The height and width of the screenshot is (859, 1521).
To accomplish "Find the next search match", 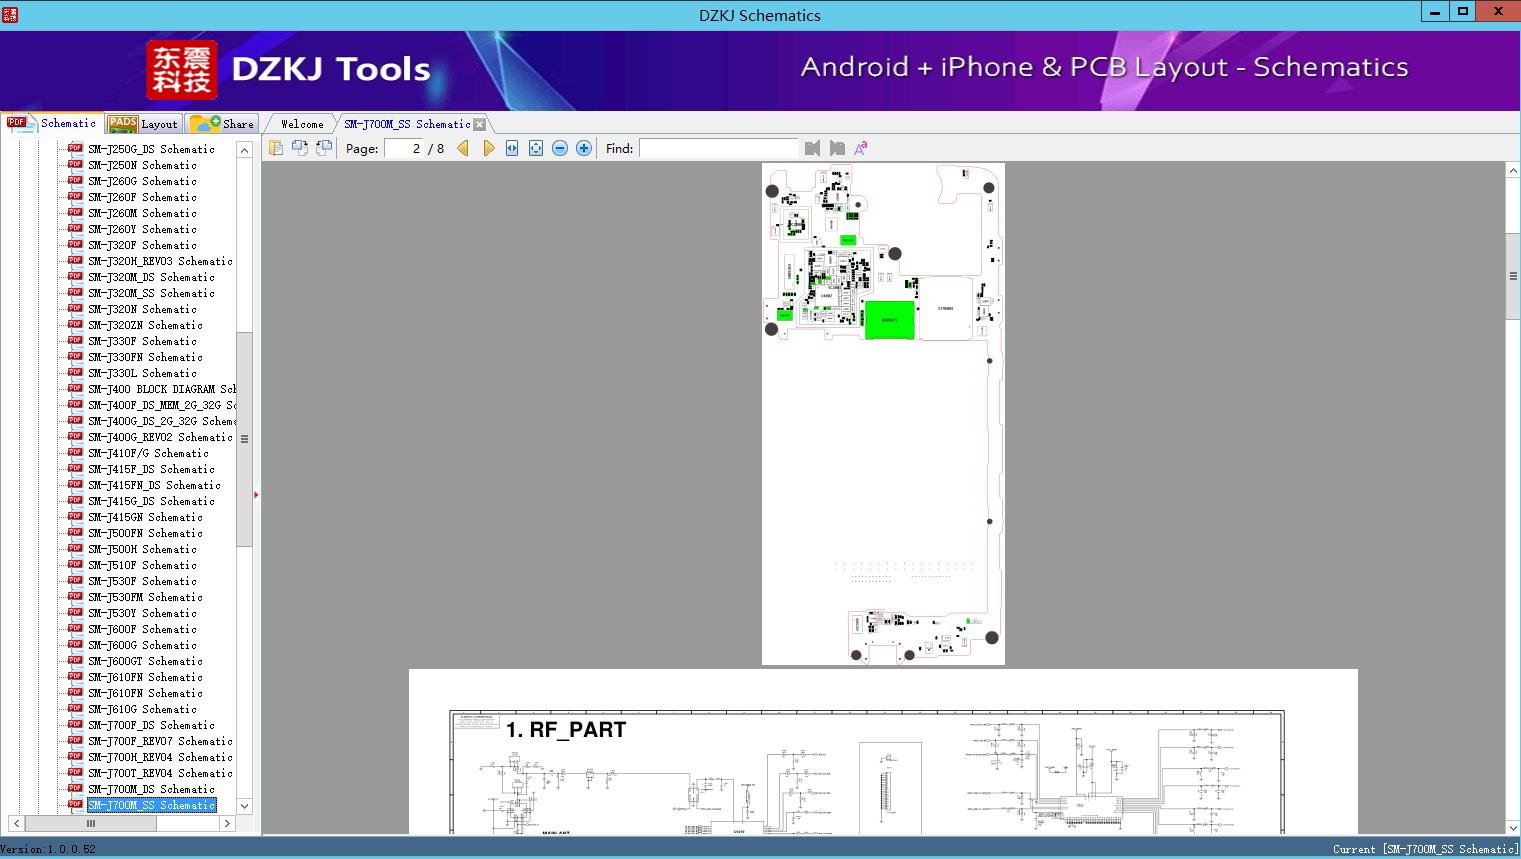I will [x=837, y=148].
